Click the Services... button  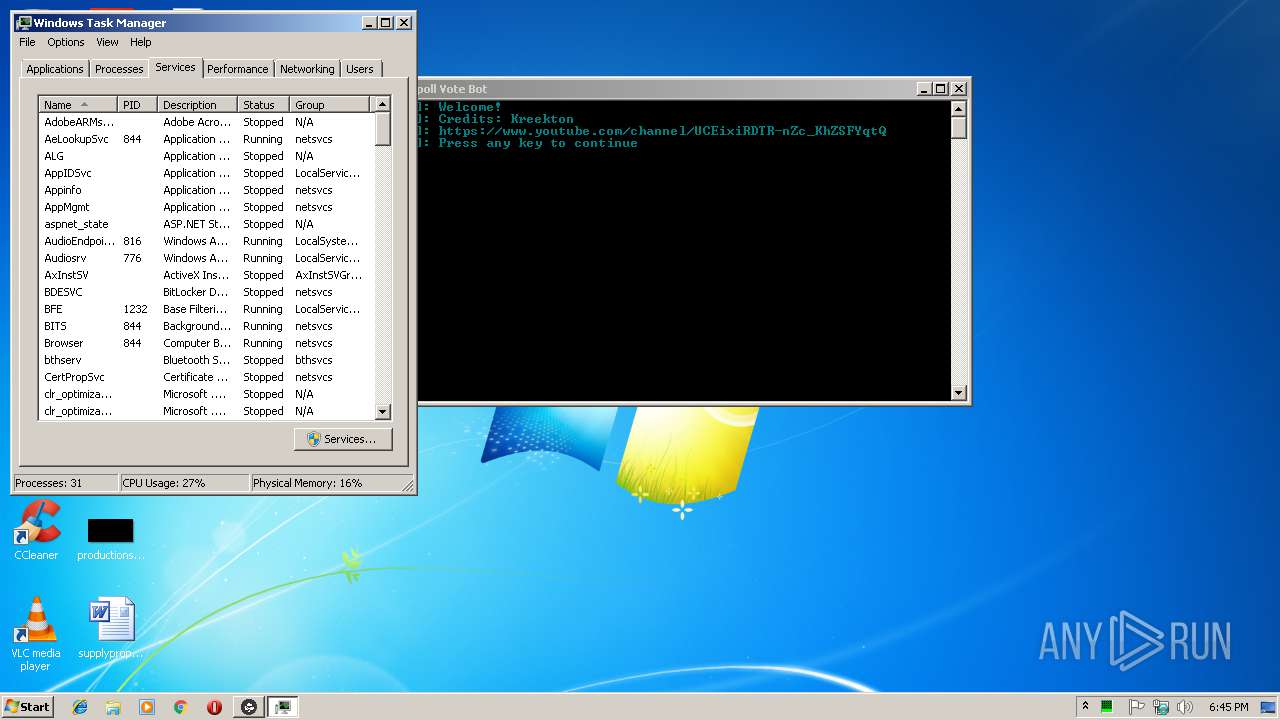(x=343, y=439)
